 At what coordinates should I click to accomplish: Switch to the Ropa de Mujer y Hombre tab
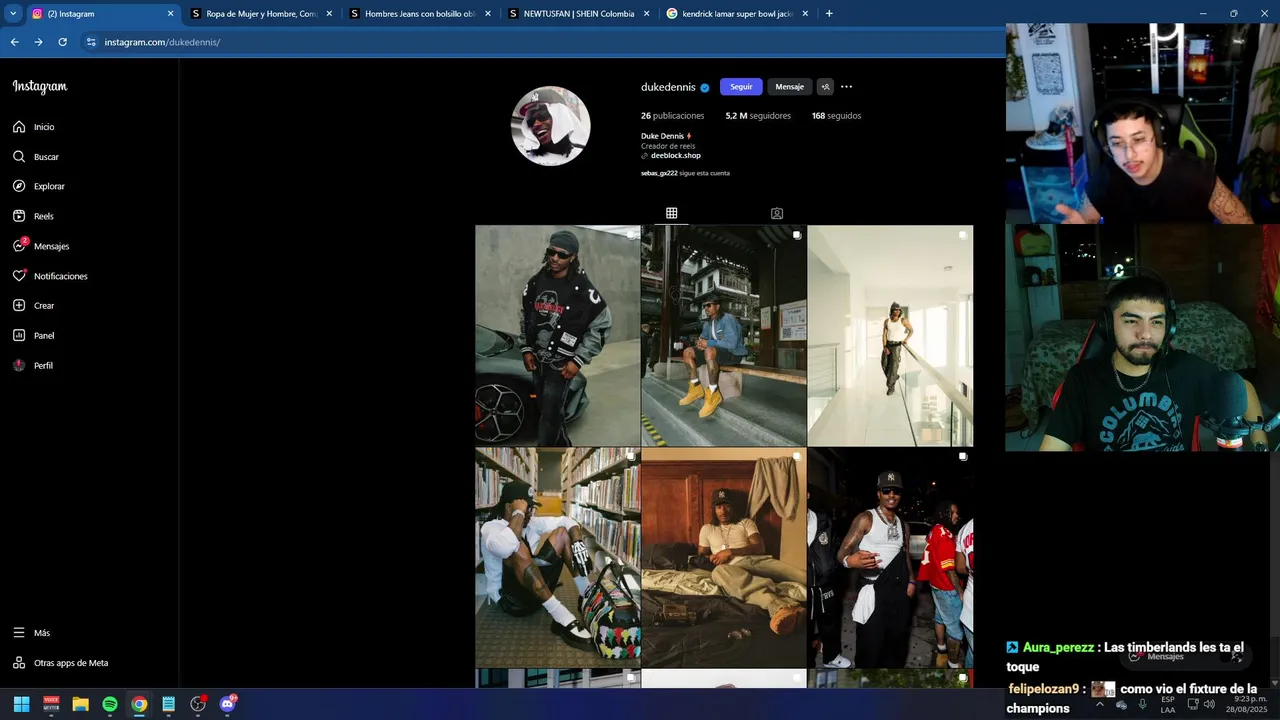pos(262,14)
